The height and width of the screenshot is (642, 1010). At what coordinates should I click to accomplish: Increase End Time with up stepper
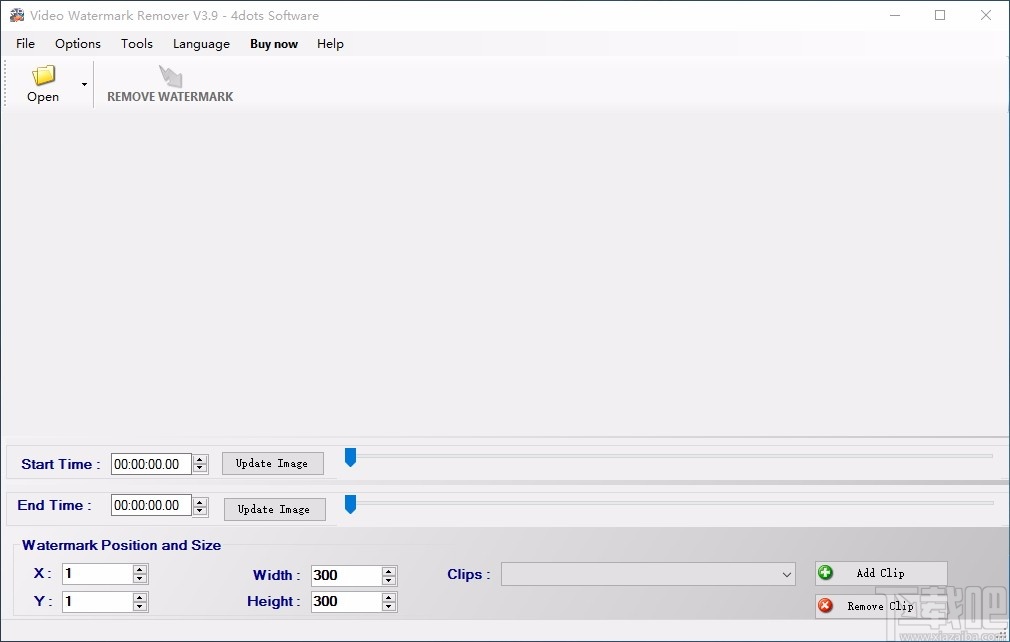coord(200,502)
